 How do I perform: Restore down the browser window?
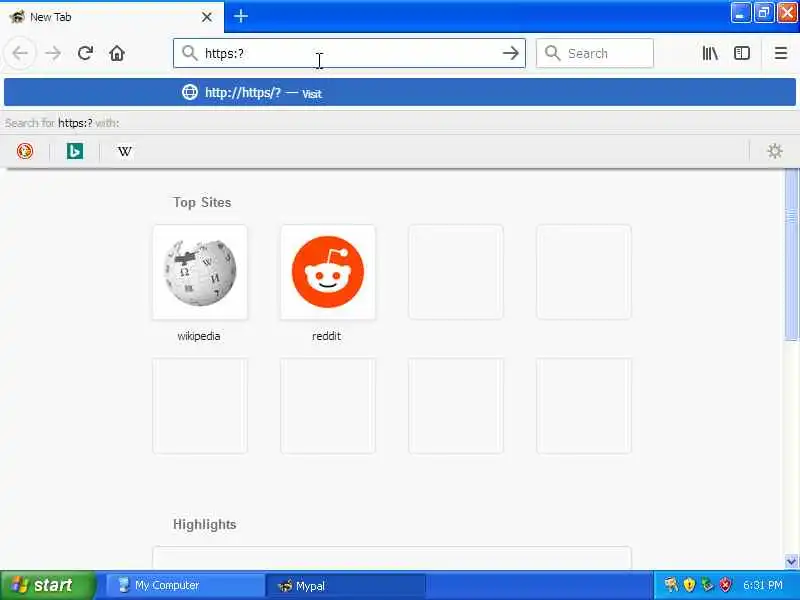764,14
